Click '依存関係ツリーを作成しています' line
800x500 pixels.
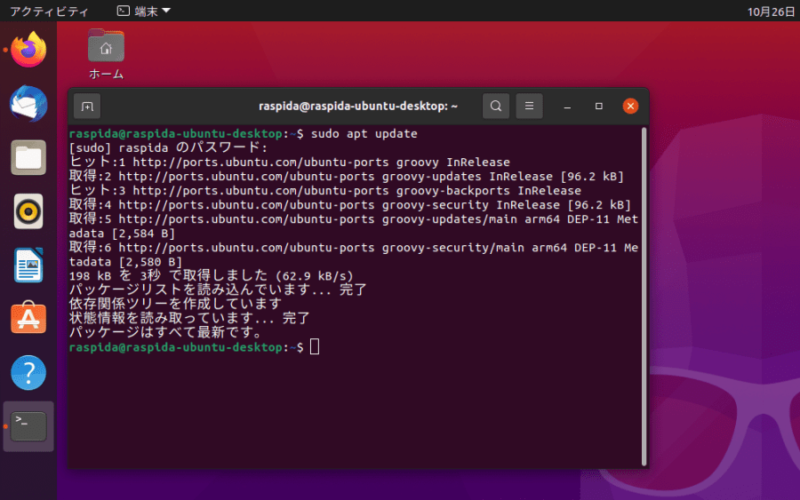click(x=176, y=304)
